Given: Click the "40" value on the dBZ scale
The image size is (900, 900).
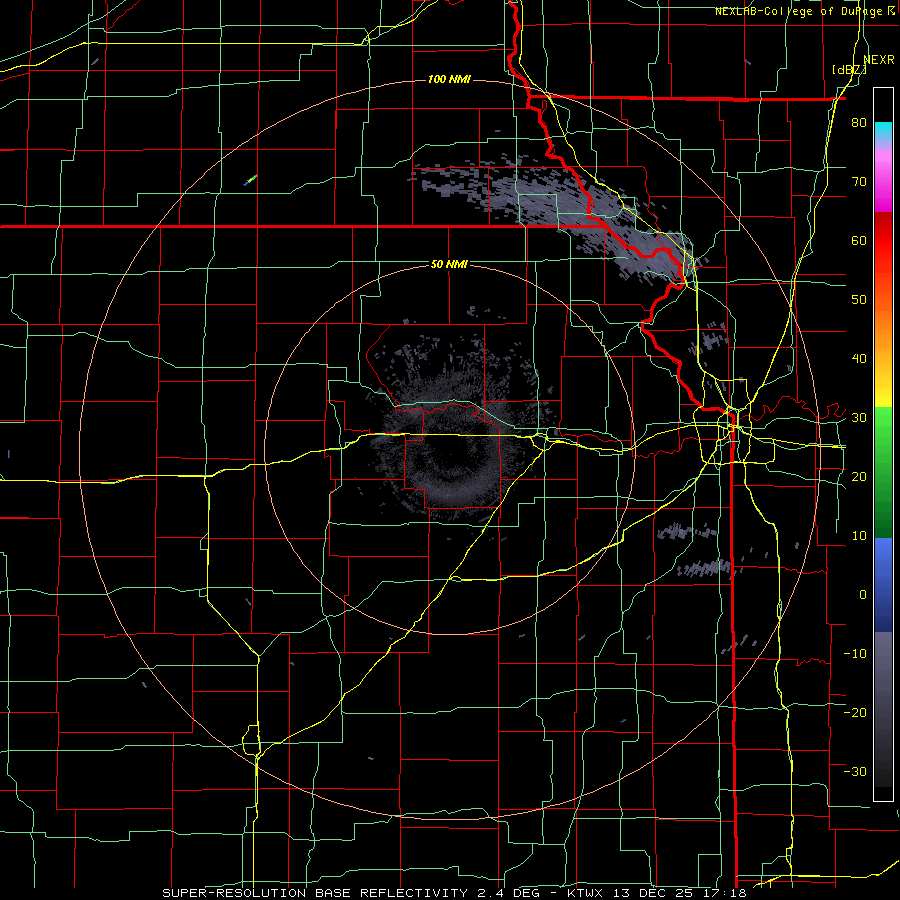Looking at the screenshot, I should pyautogui.click(x=859, y=359).
